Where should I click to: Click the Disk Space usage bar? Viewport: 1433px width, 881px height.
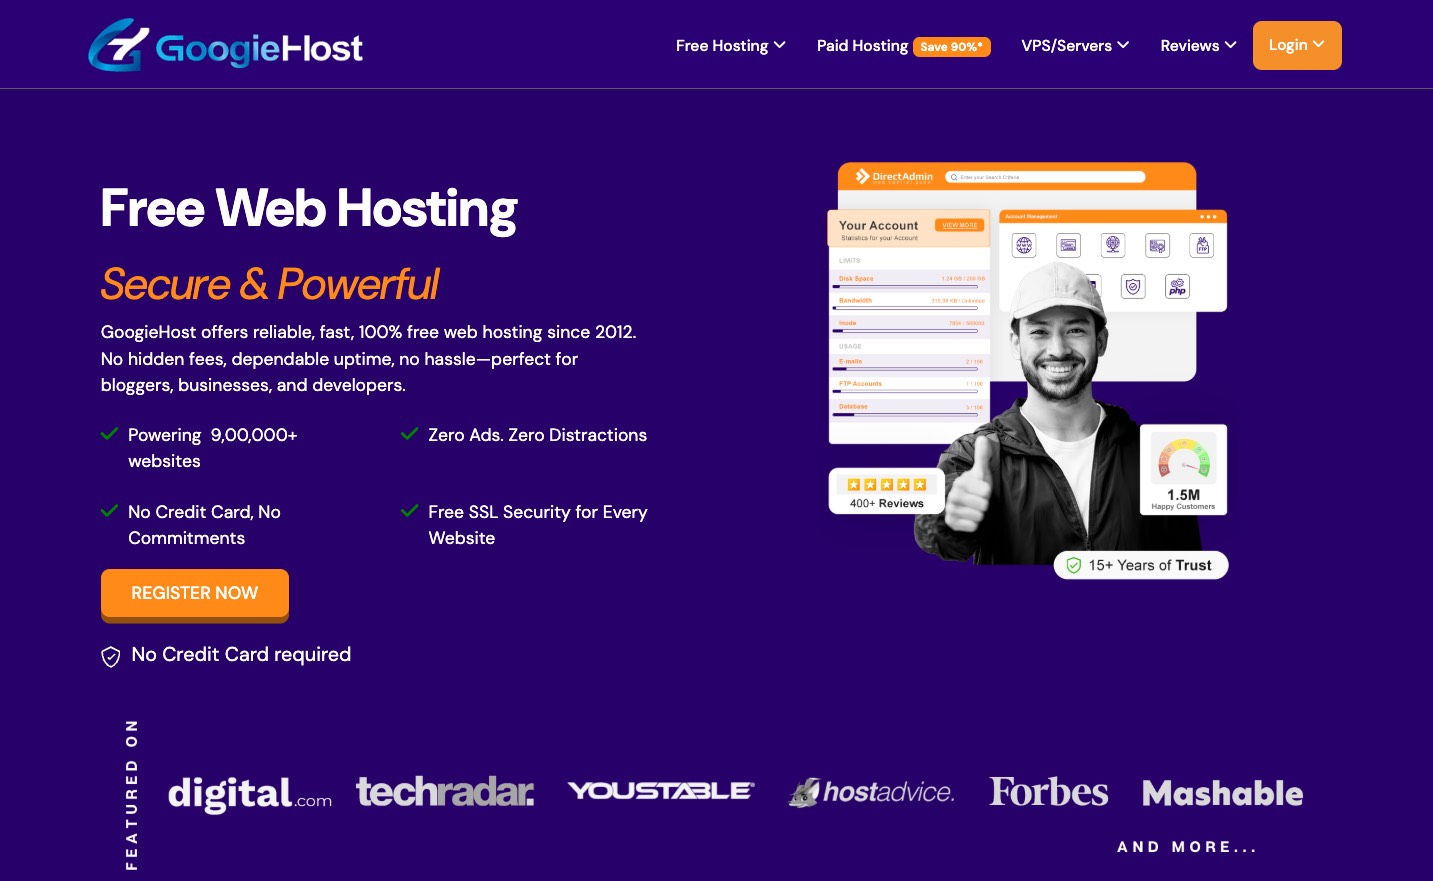(x=906, y=287)
